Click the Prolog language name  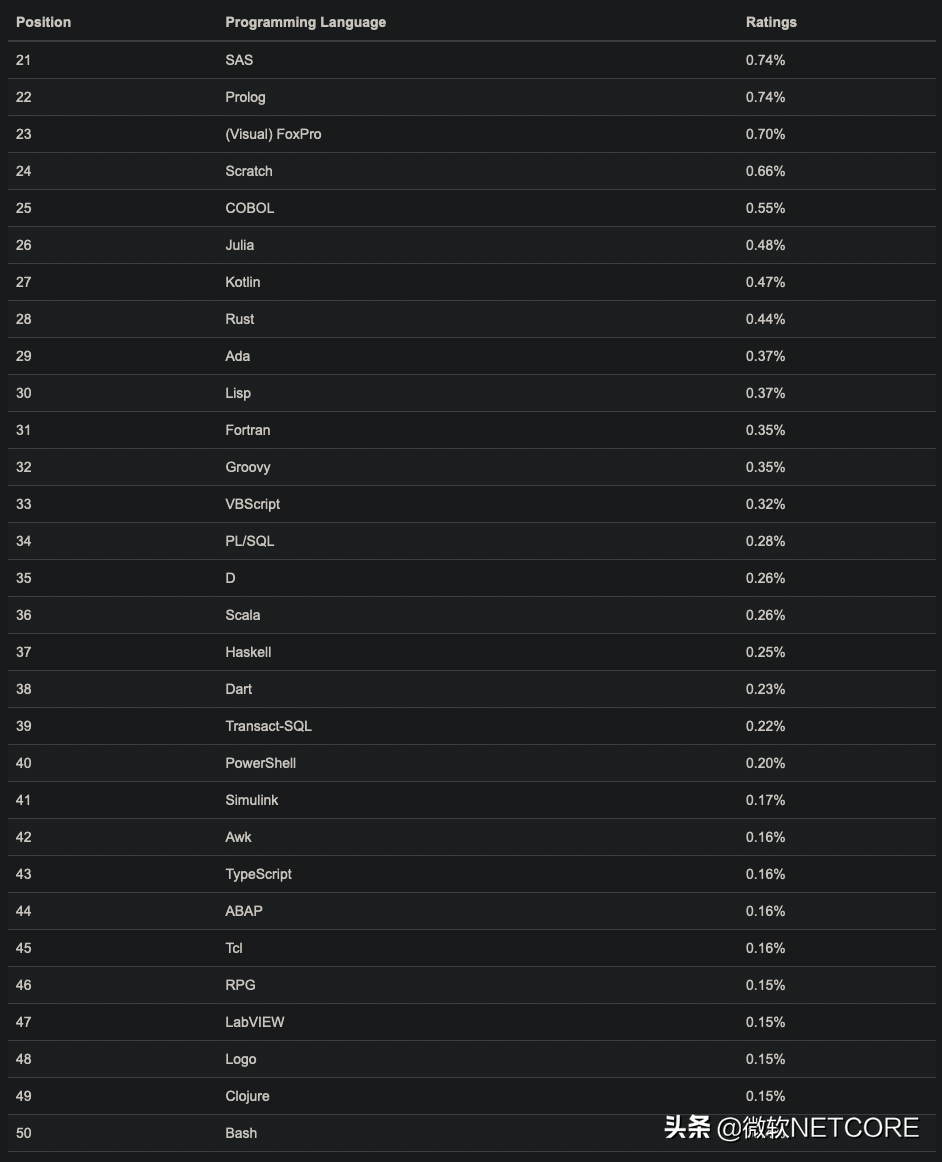pyautogui.click(x=245, y=97)
